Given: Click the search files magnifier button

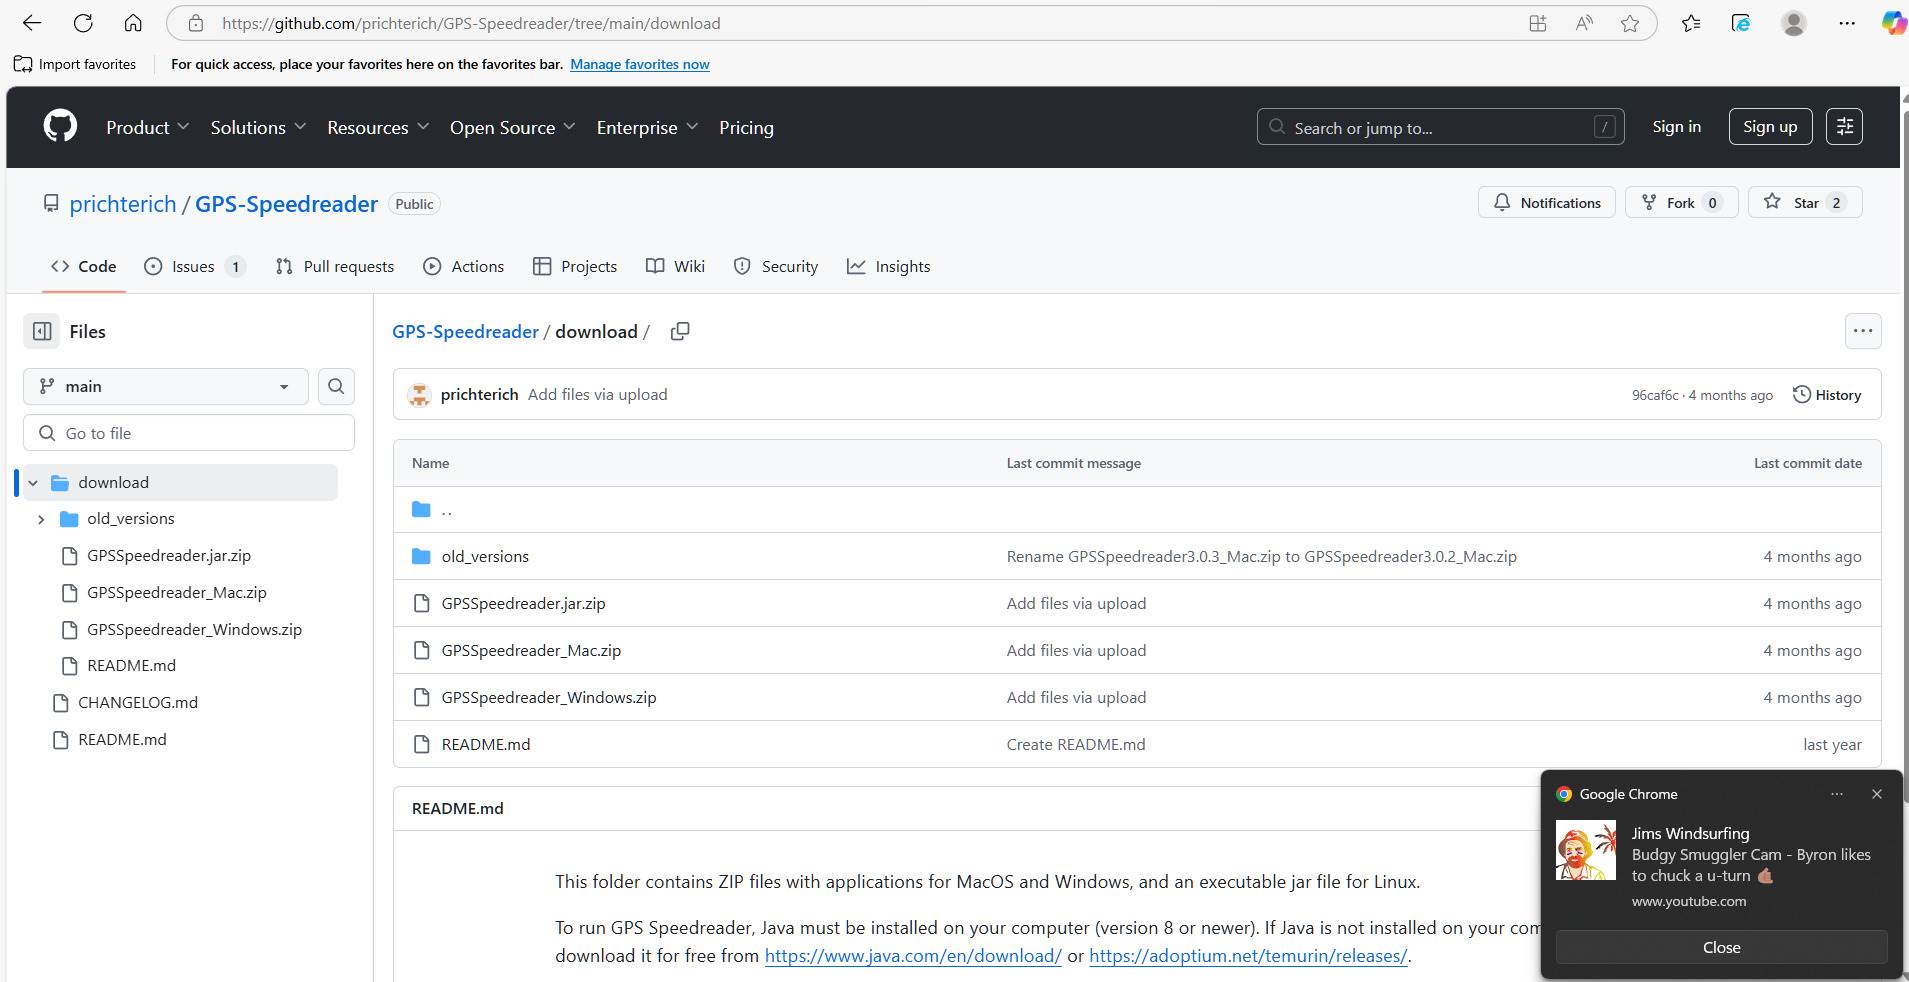Looking at the screenshot, I should (336, 386).
